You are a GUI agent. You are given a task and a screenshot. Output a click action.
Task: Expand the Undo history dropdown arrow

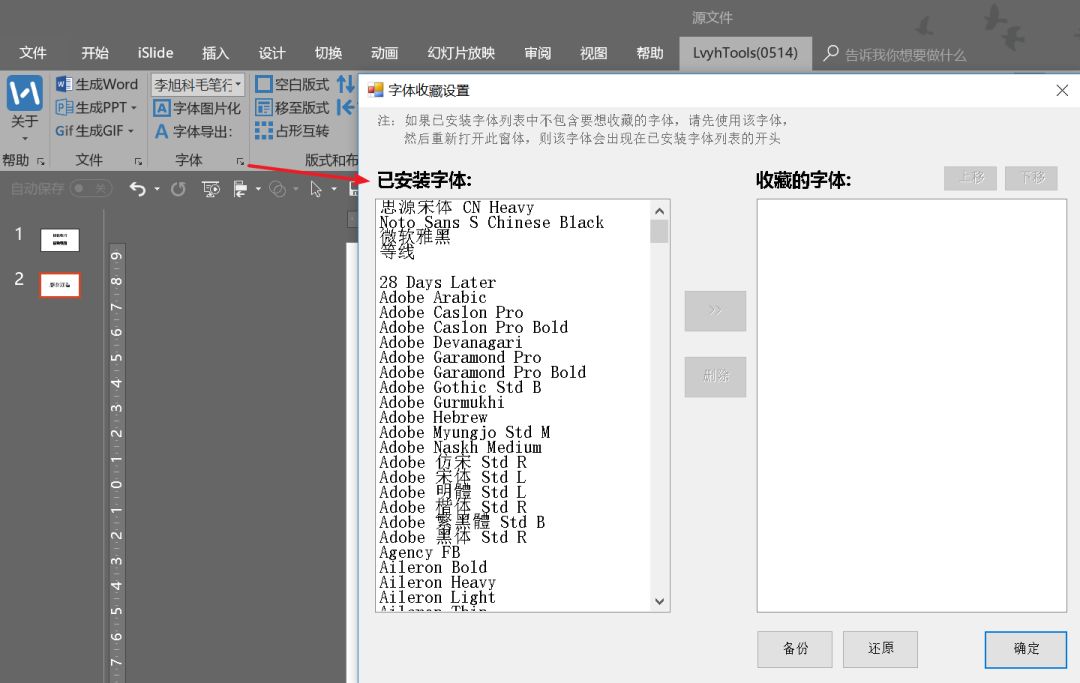157,189
